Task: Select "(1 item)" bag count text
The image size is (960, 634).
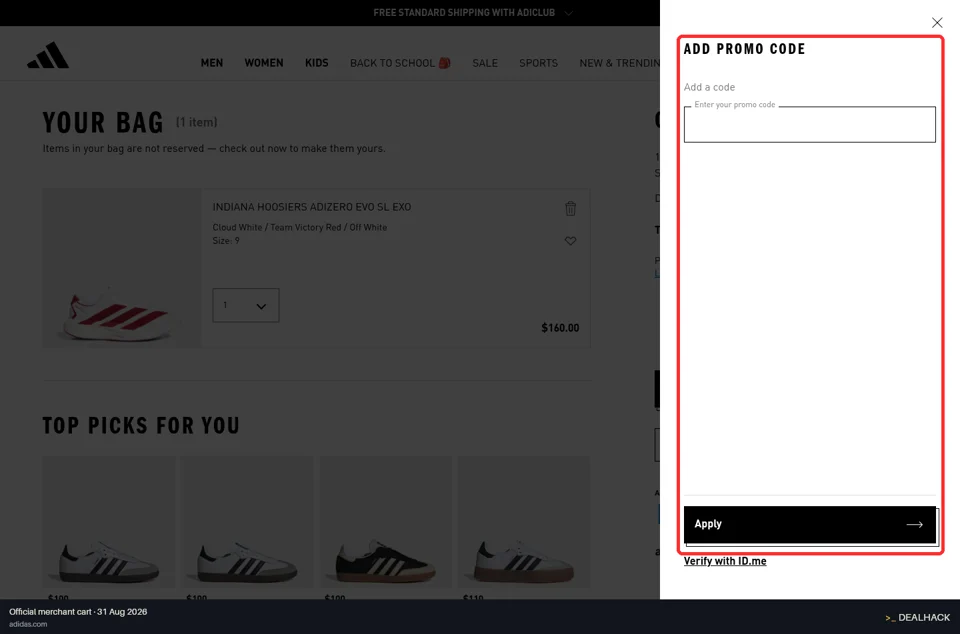Action: (x=197, y=122)
